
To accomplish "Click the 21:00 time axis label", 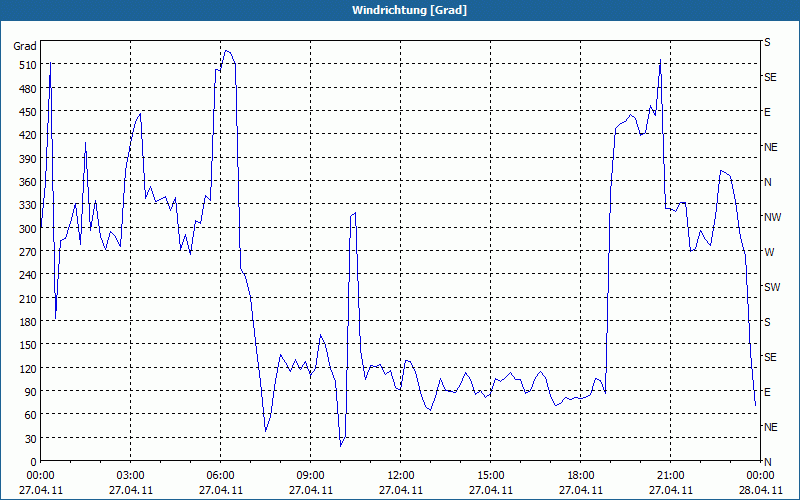I will tap(670, 476).
